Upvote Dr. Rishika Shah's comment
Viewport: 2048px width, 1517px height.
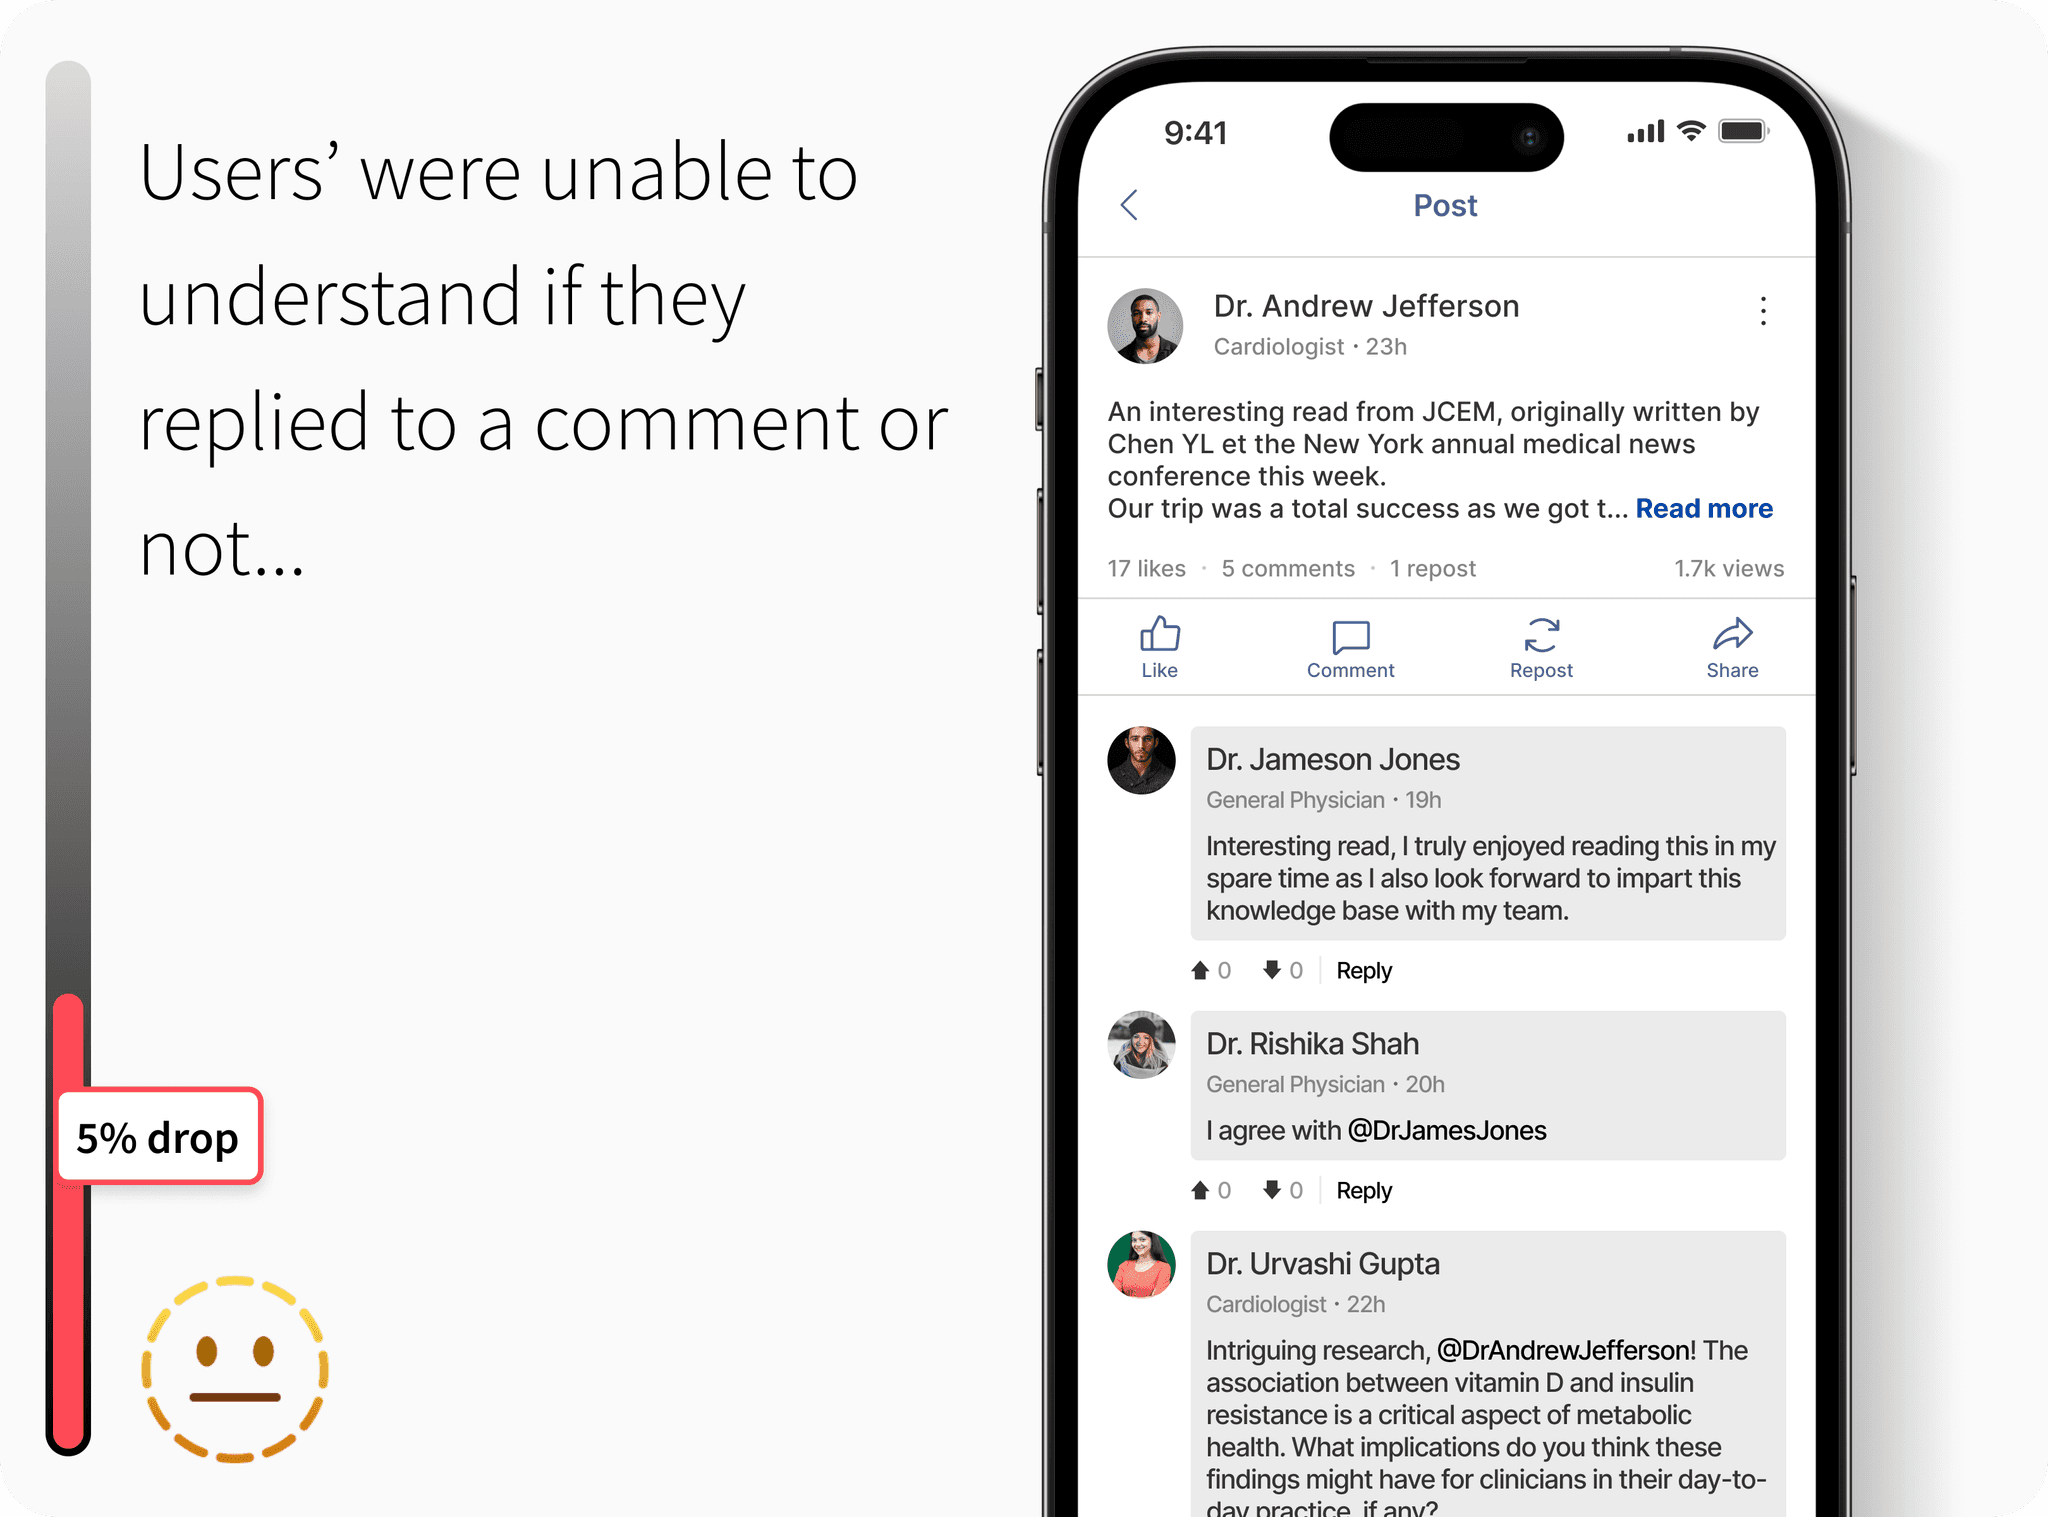tap(1201, 1190)
